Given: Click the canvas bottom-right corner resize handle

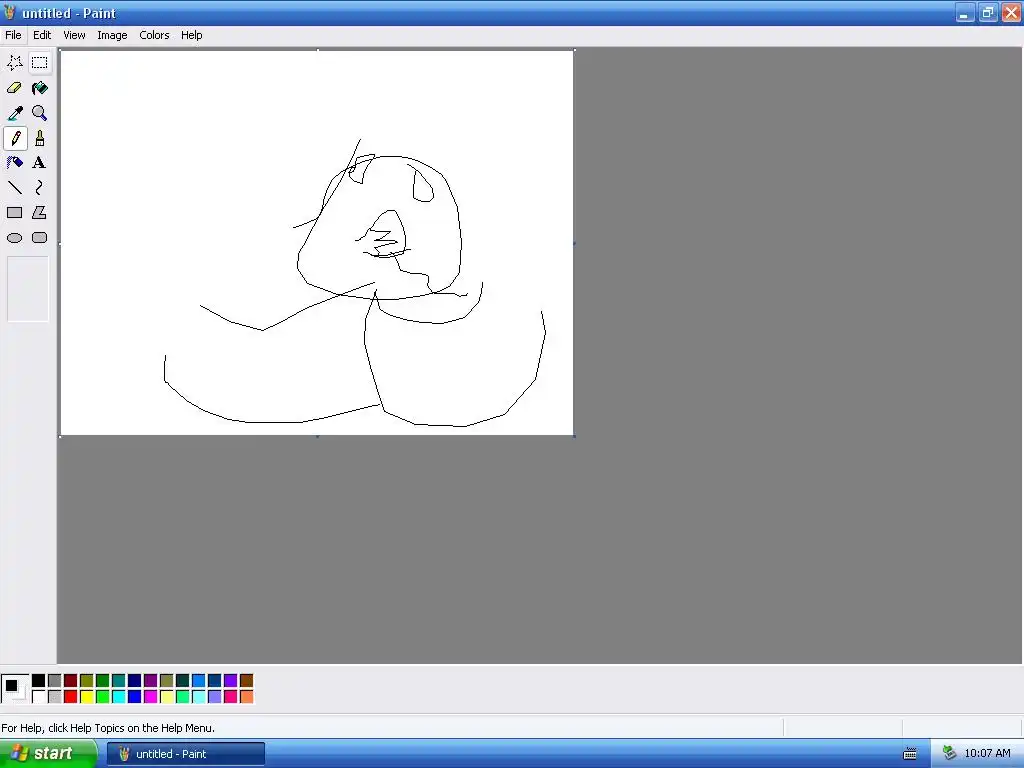Looking at the screenshot, I should [574, 436].
